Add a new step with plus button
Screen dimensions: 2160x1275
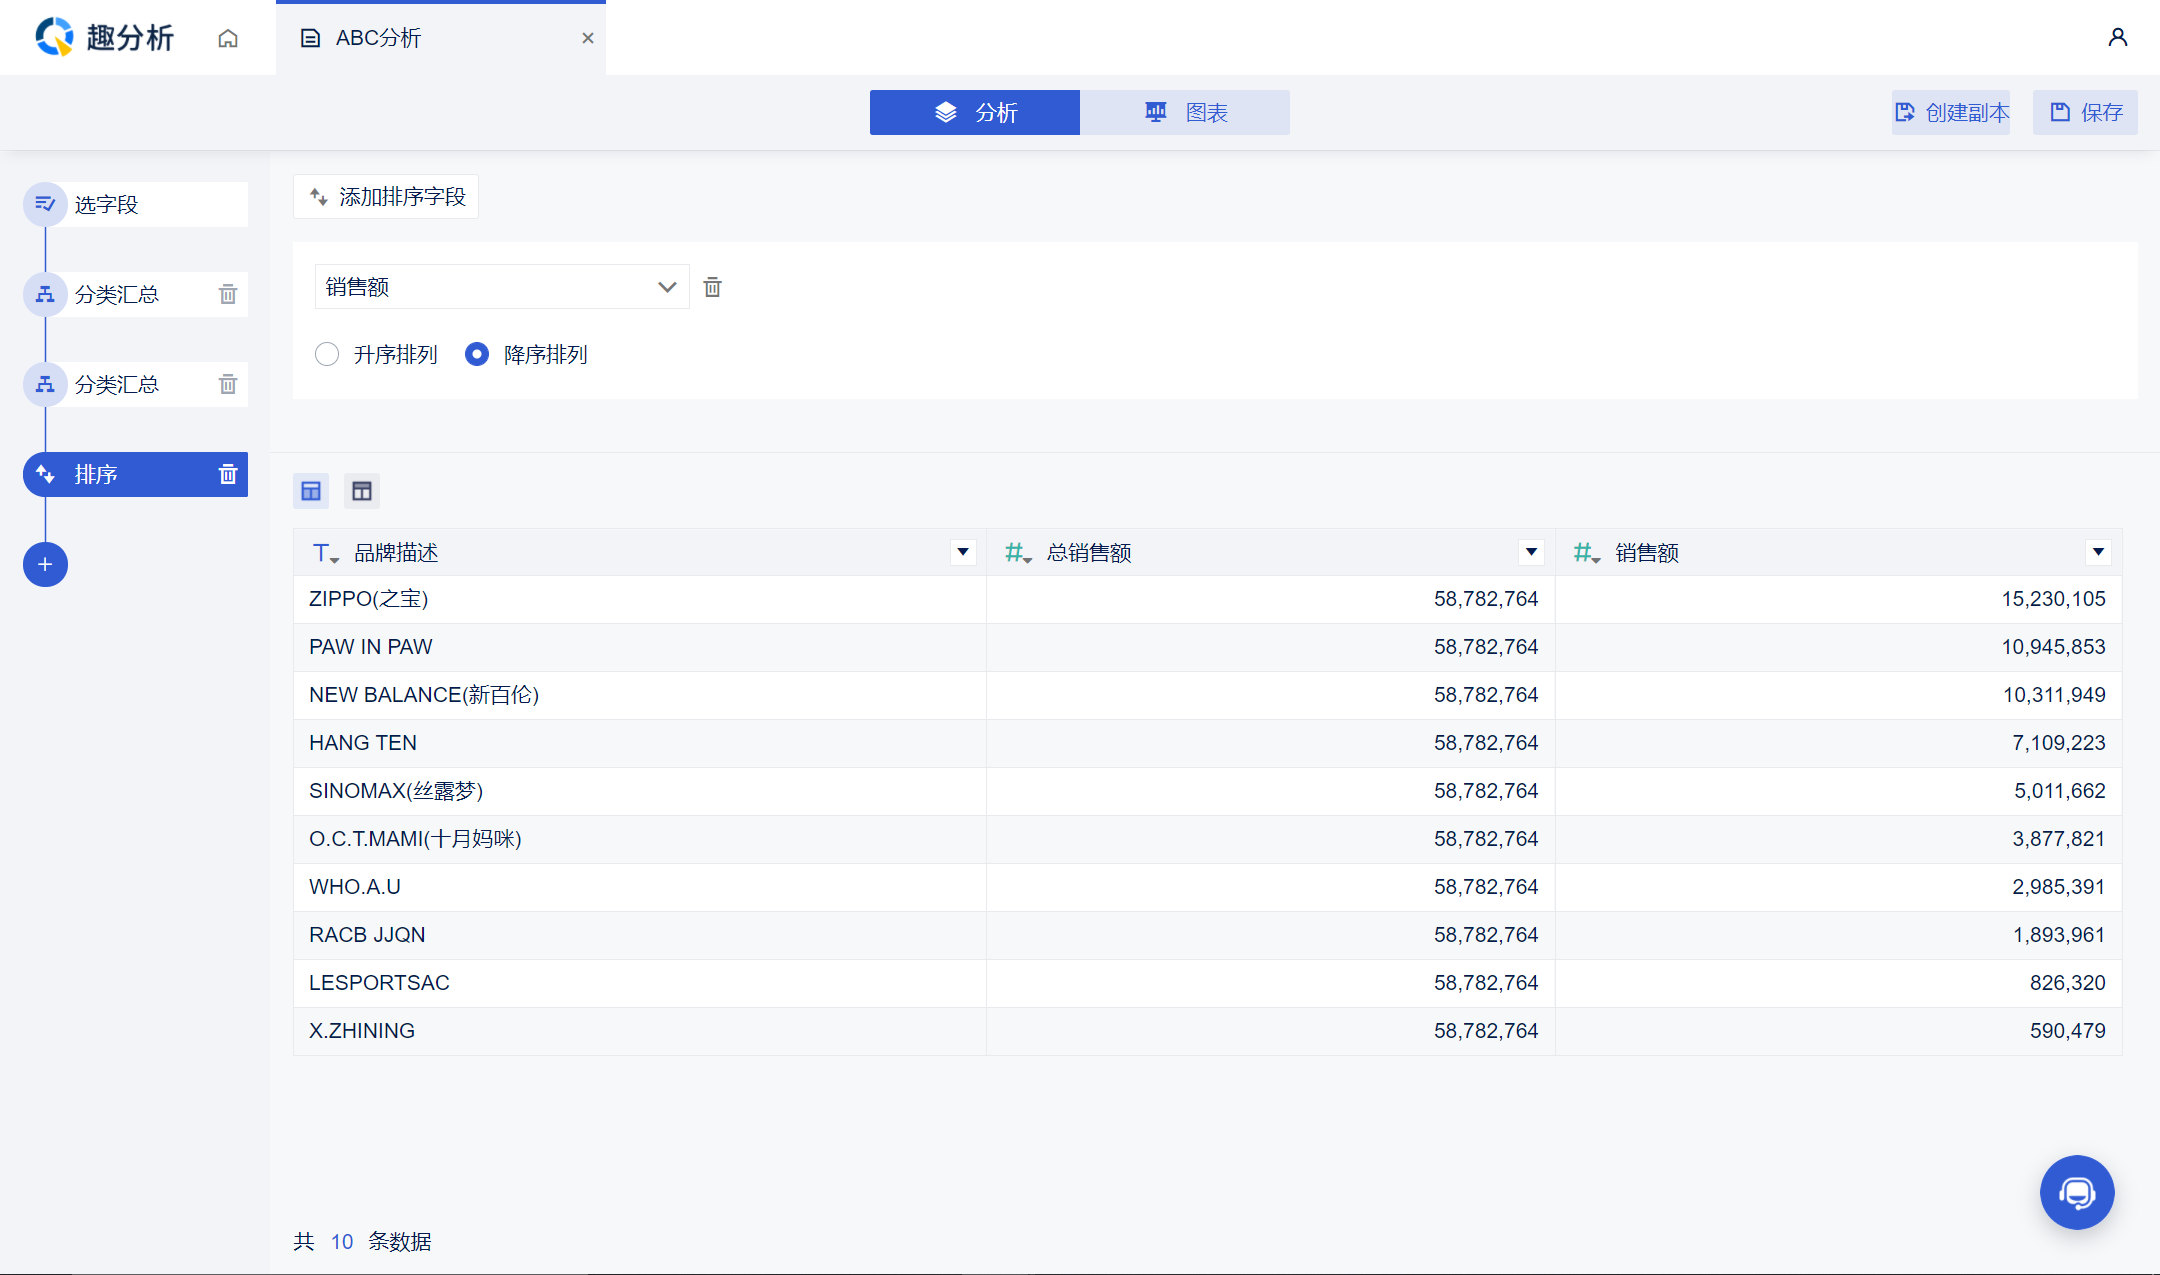45,564
